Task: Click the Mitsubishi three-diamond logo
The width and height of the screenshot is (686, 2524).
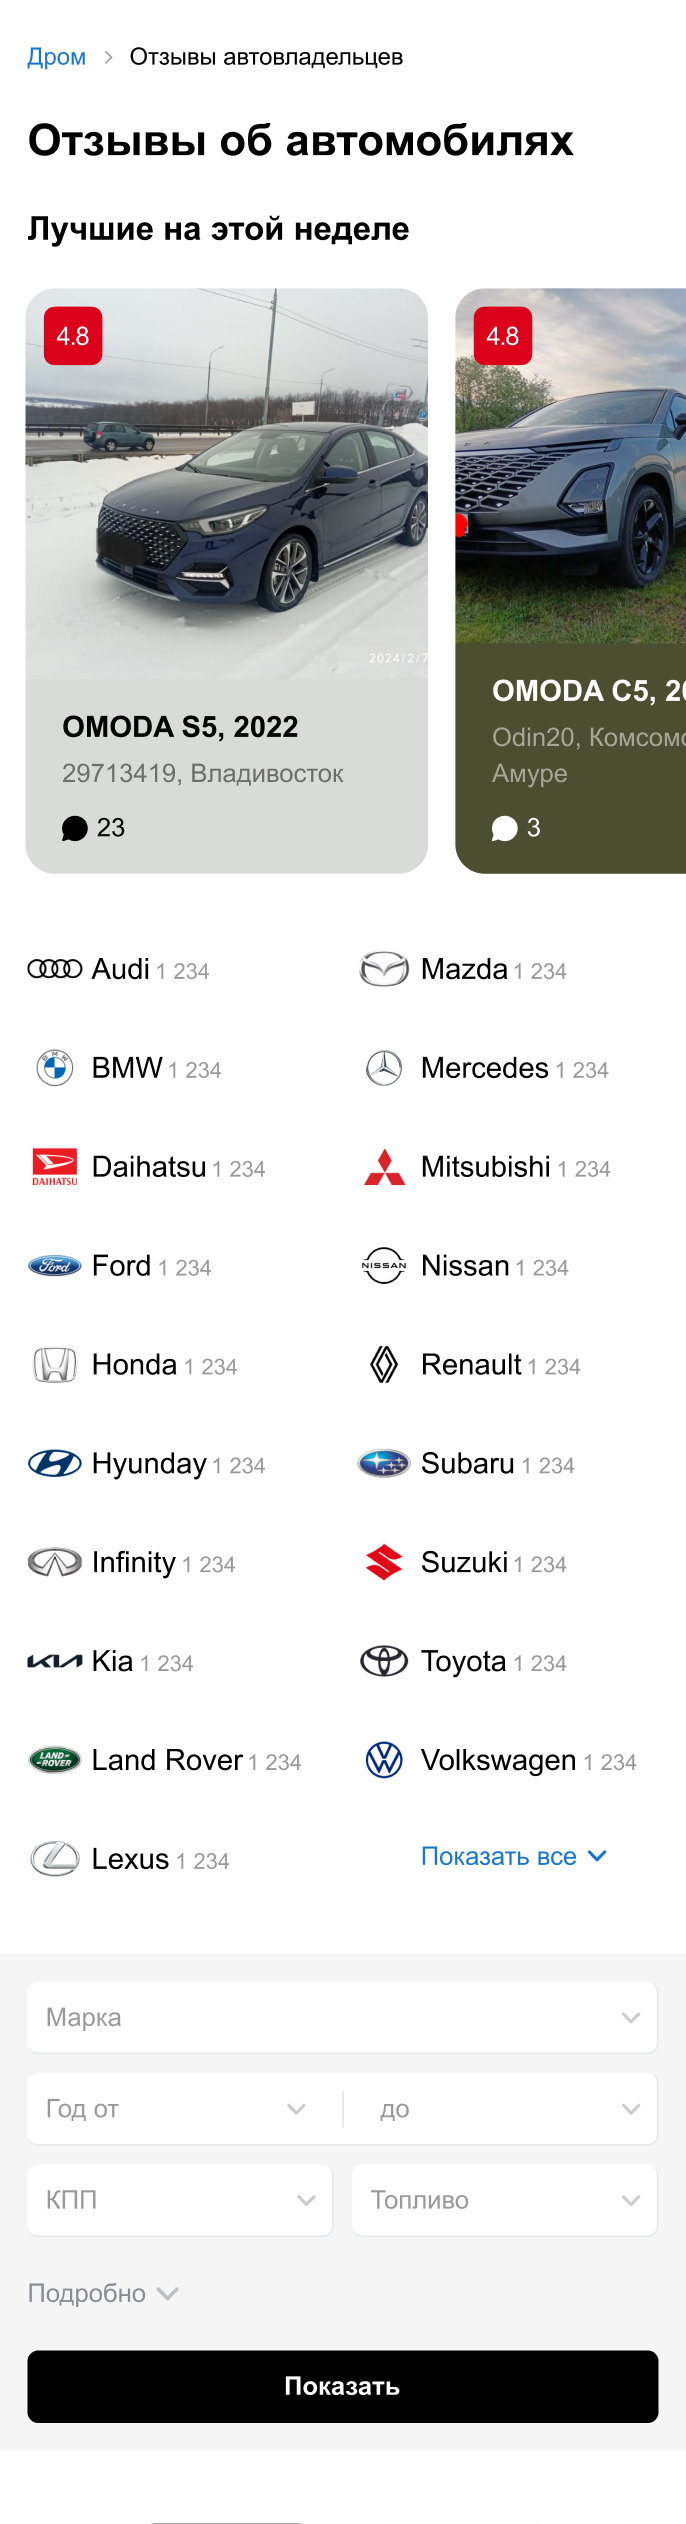Action: coord(384,1167)
